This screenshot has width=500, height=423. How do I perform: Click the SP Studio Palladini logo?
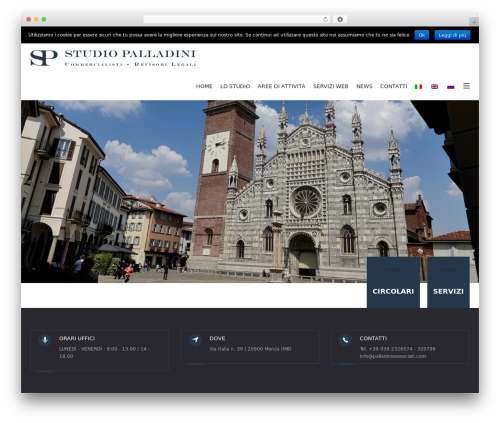(x=113, y=58)
